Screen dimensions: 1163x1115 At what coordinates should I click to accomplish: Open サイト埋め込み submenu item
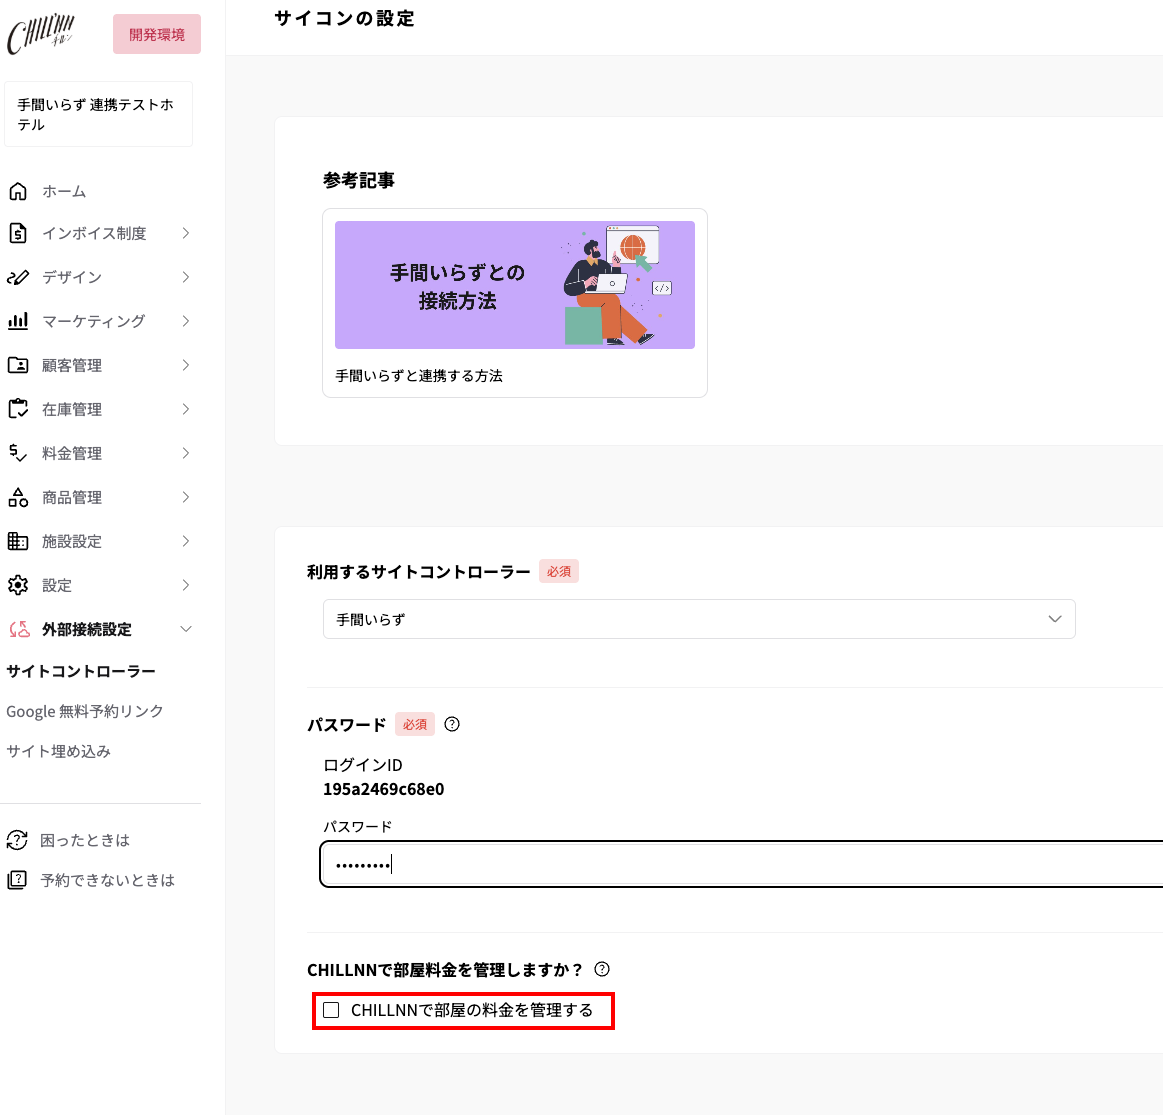click(59, 751)
